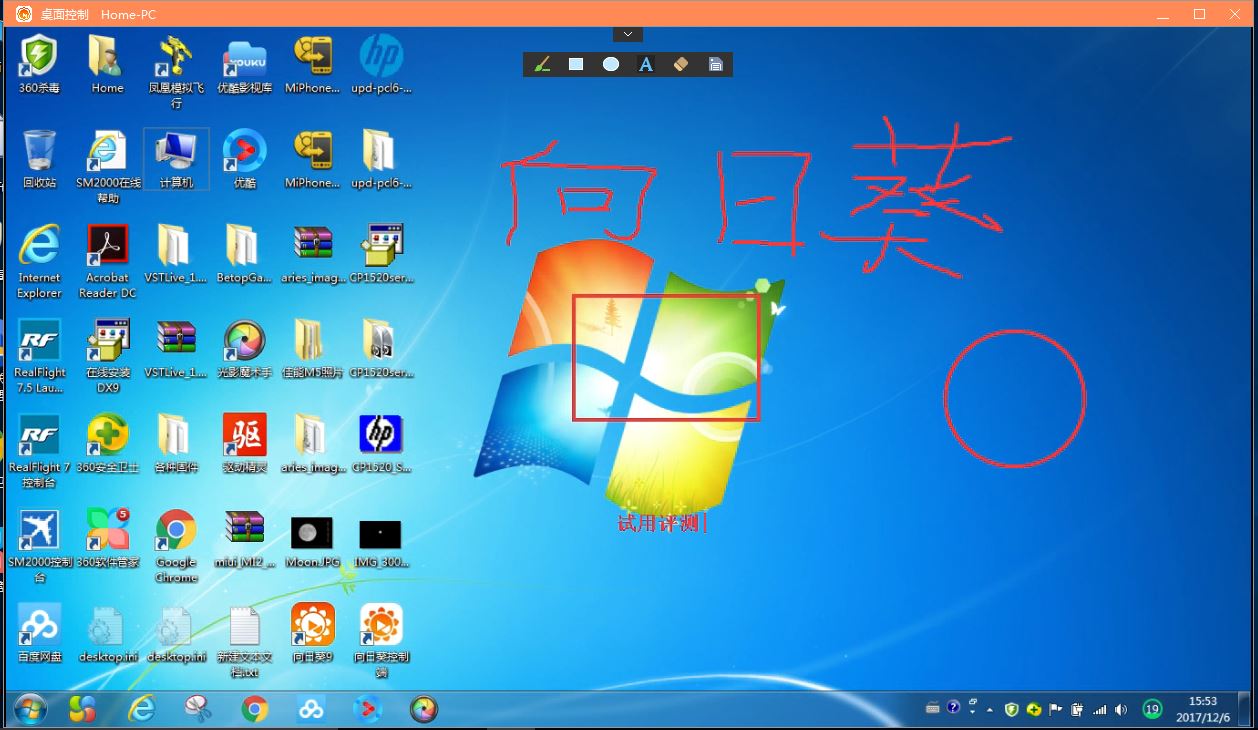Open the Windows Start menu
The image size is (1258, 730).
(30, 709)
